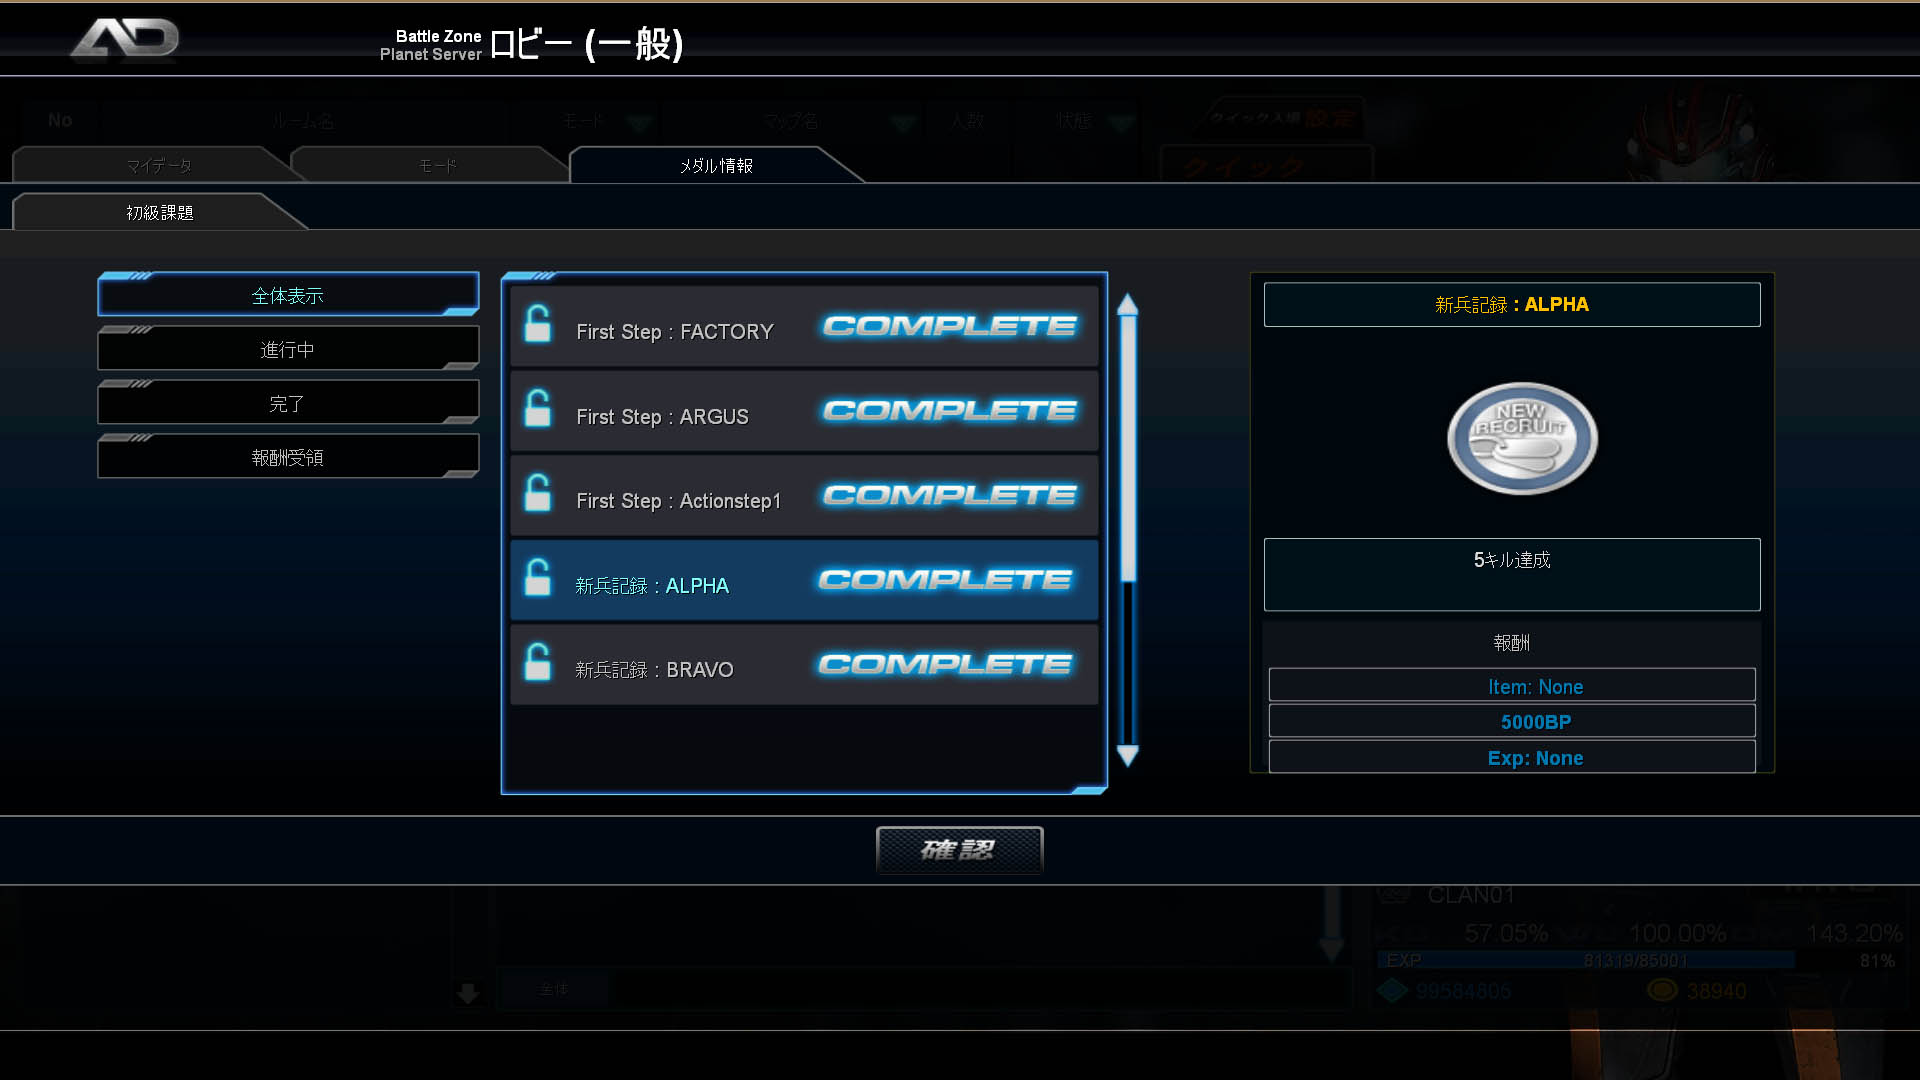
Task: Switch the filter to 進行中
Action: [x=288, y=349]
